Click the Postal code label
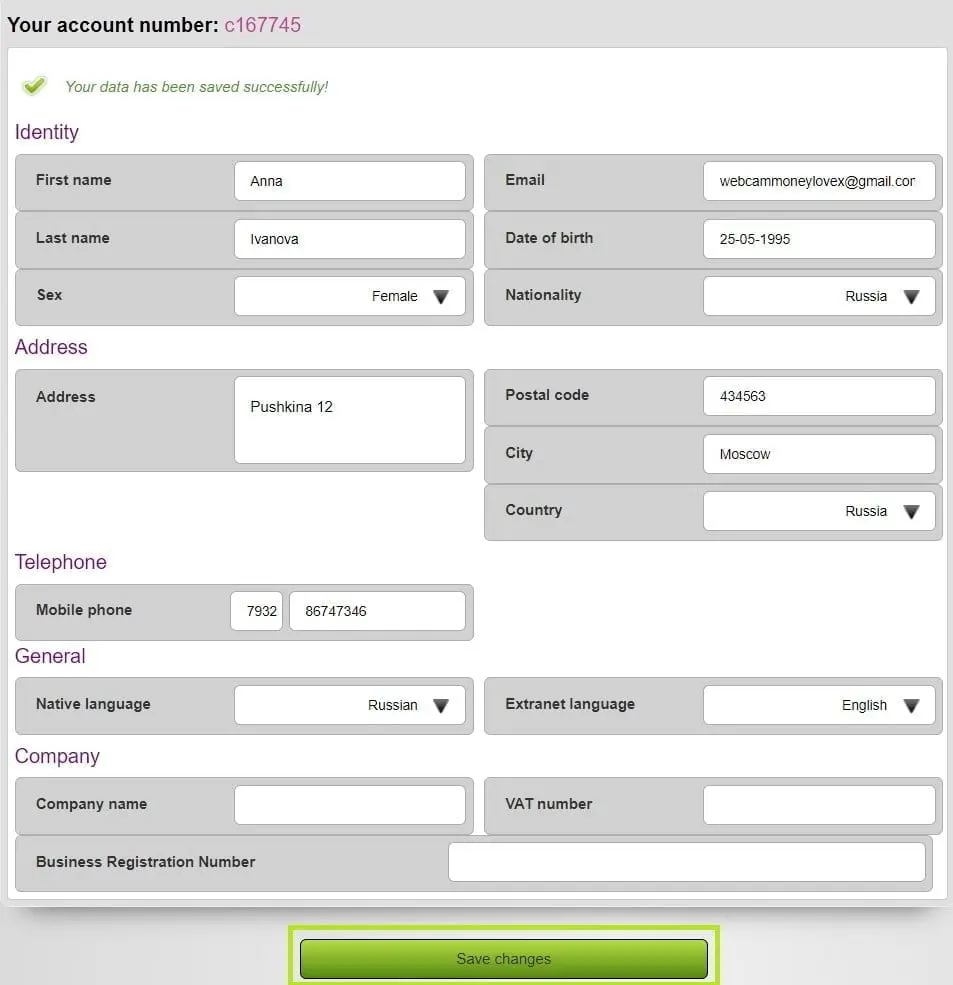The width and height of the screenshot is (953, 985). pyautogui.click(x=547, y=395)
